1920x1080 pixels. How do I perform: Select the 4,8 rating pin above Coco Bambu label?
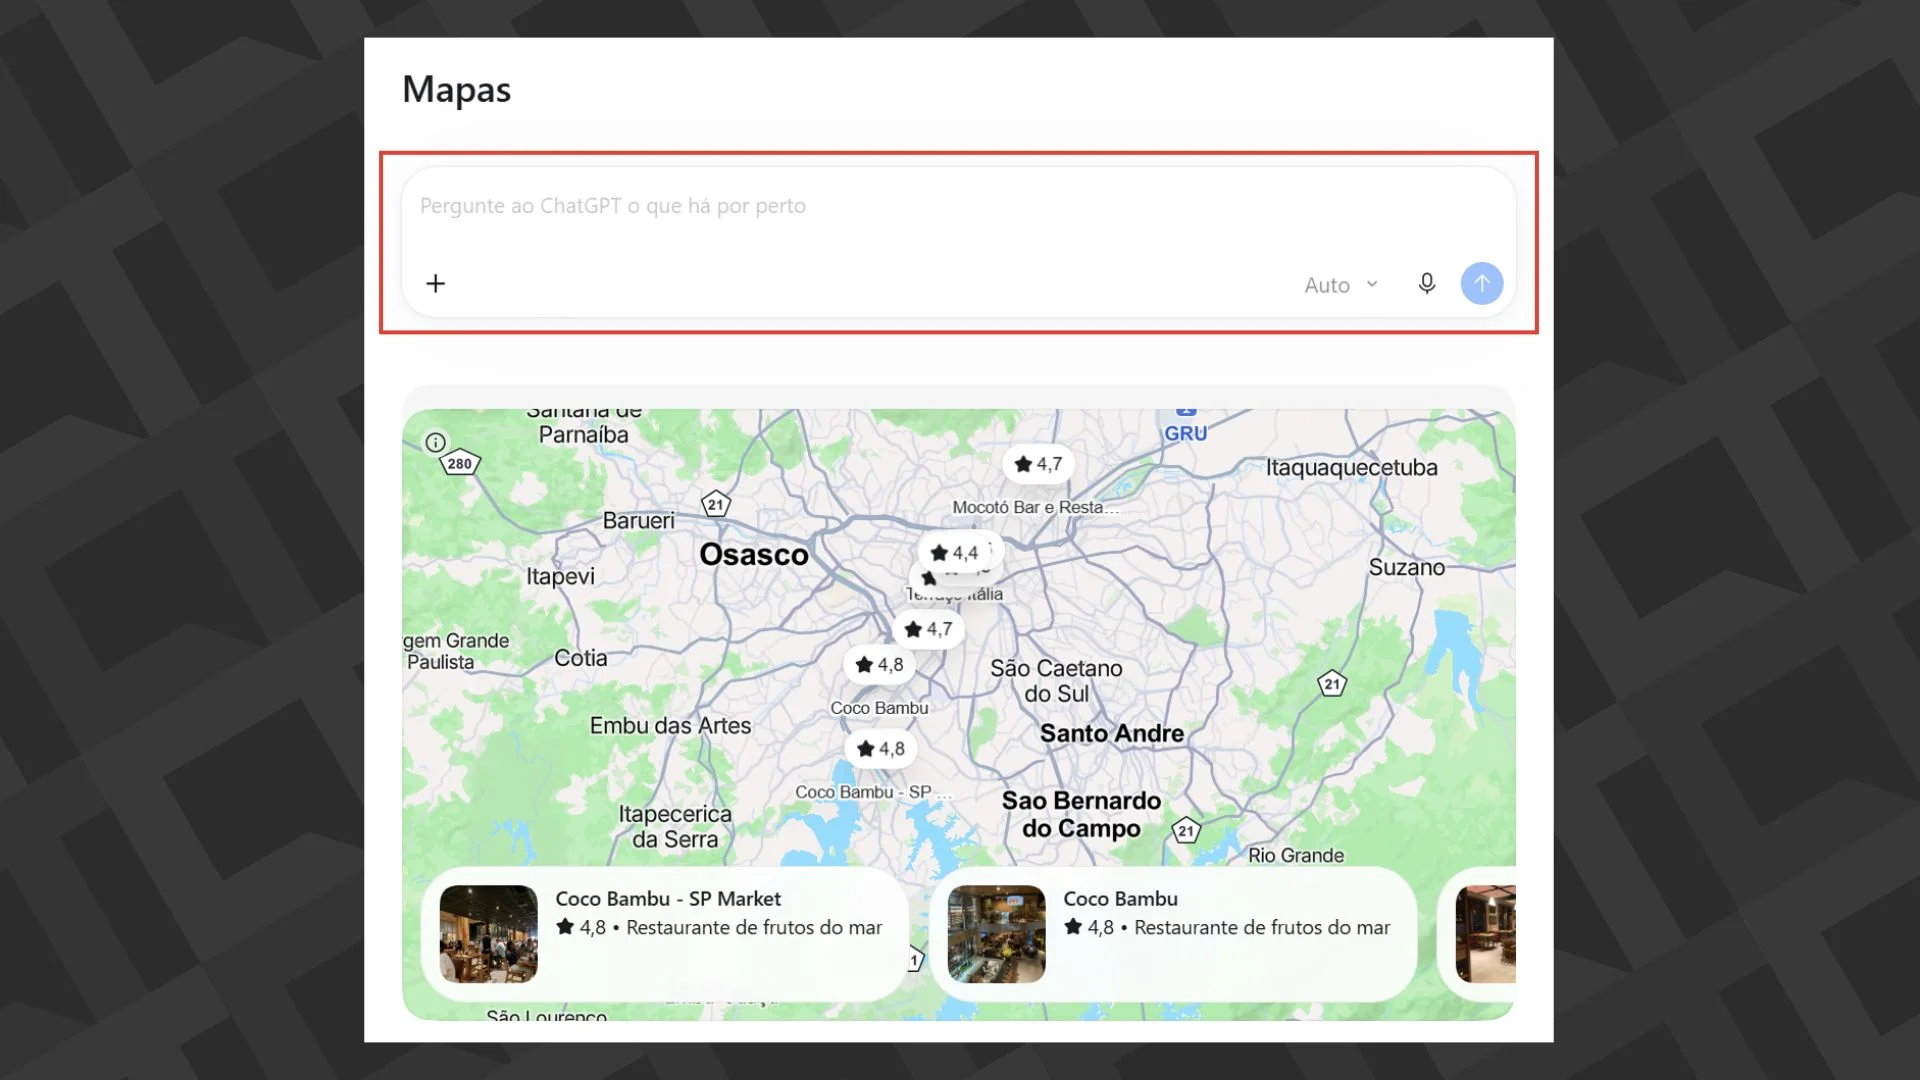click(x=880, y=665)
